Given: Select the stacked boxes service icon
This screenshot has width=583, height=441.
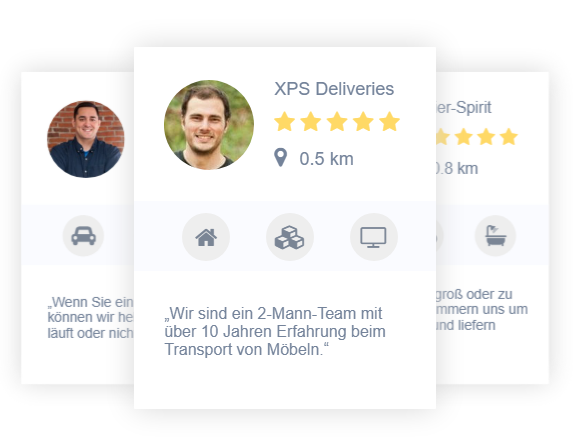Looking at the screenshot, I should click(290, 237).
